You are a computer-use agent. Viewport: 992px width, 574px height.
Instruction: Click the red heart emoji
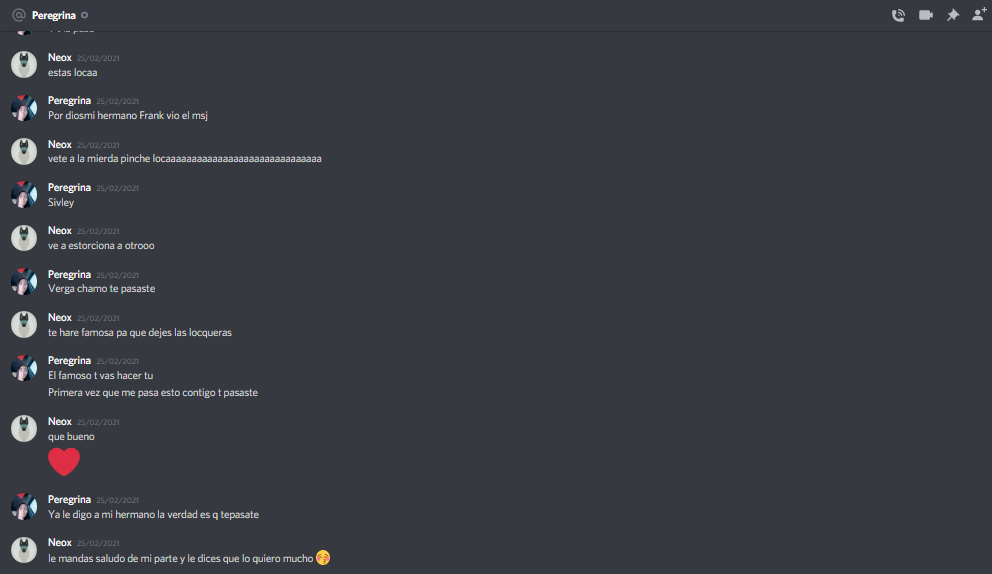[x=64, y=461]
